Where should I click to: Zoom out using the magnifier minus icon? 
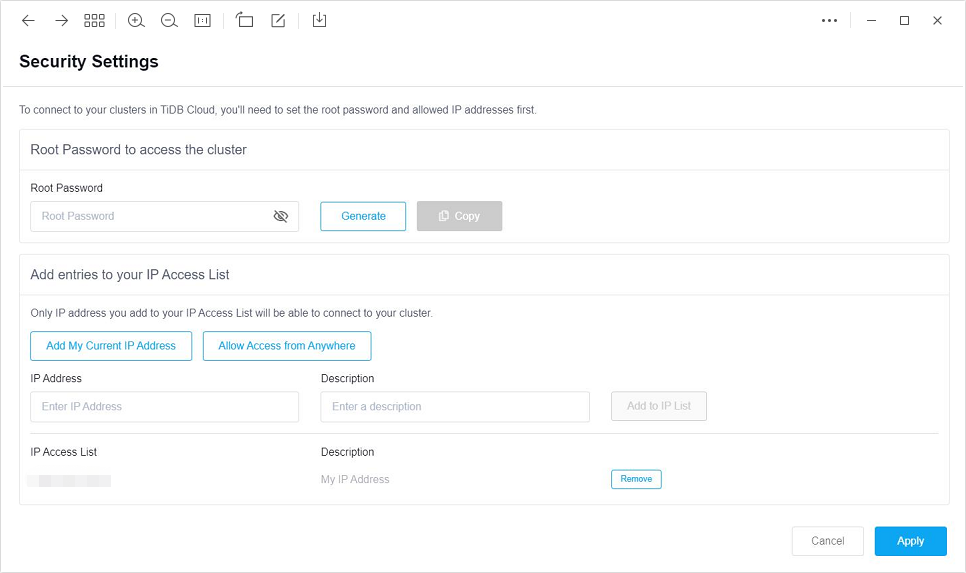[x=169, y=21]
